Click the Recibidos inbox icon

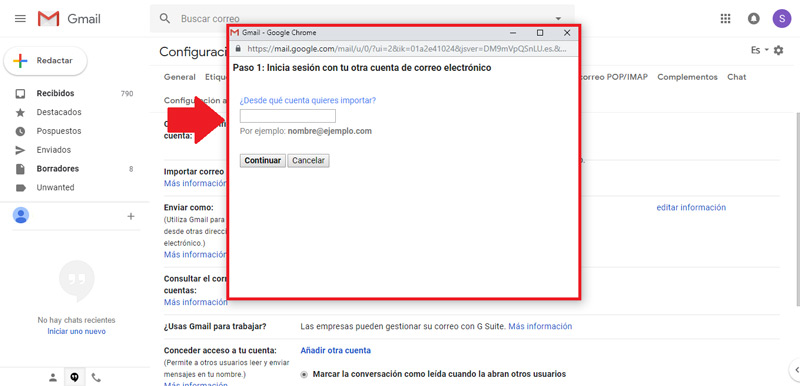20,94
